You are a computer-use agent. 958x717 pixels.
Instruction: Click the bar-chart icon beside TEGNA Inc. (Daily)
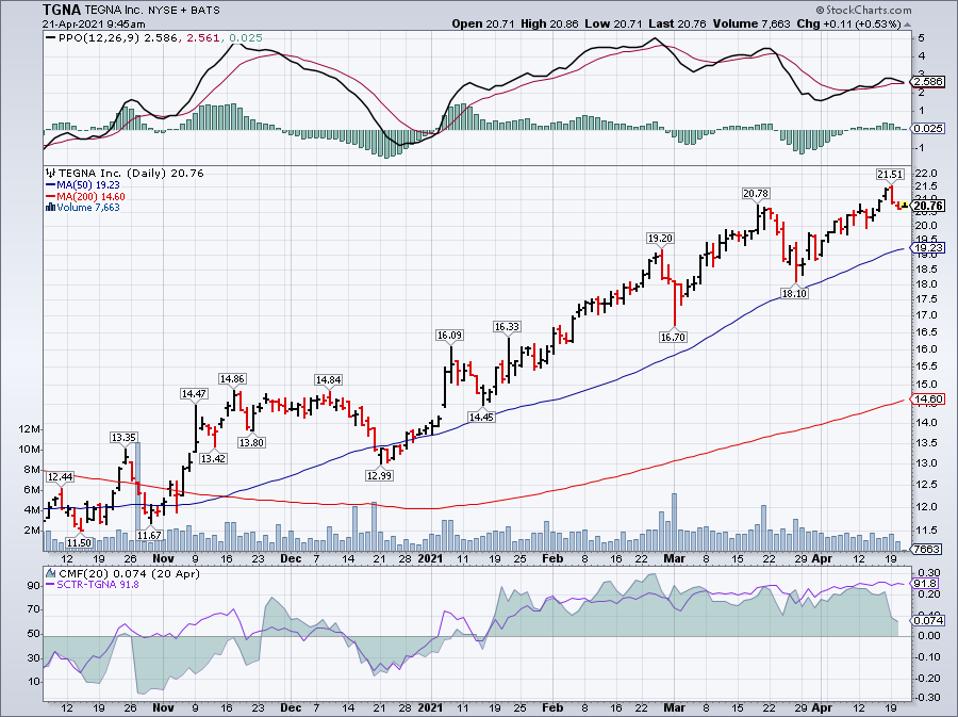pos(51,173)
